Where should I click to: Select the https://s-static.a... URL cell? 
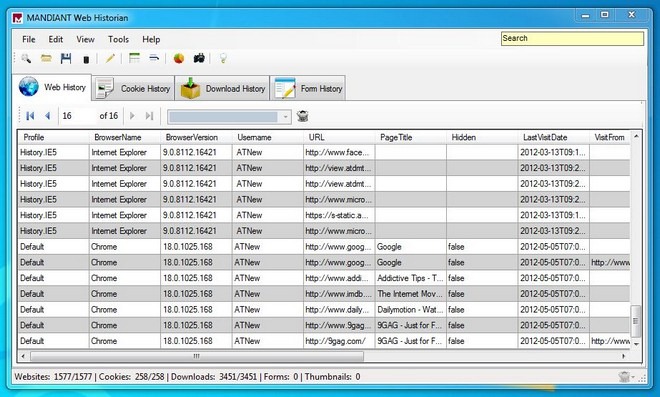[339, 215]
